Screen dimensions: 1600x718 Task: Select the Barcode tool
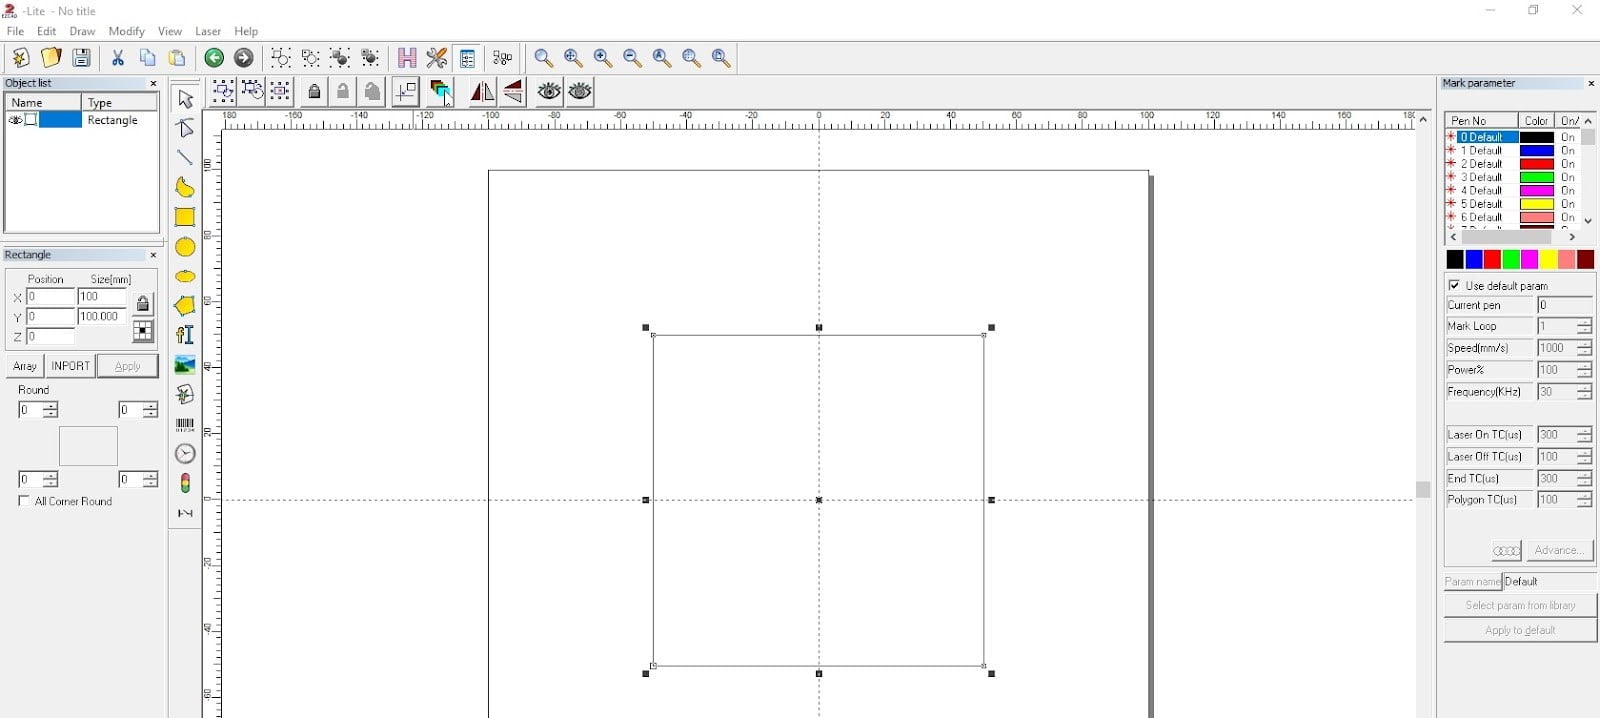[185, 424]
